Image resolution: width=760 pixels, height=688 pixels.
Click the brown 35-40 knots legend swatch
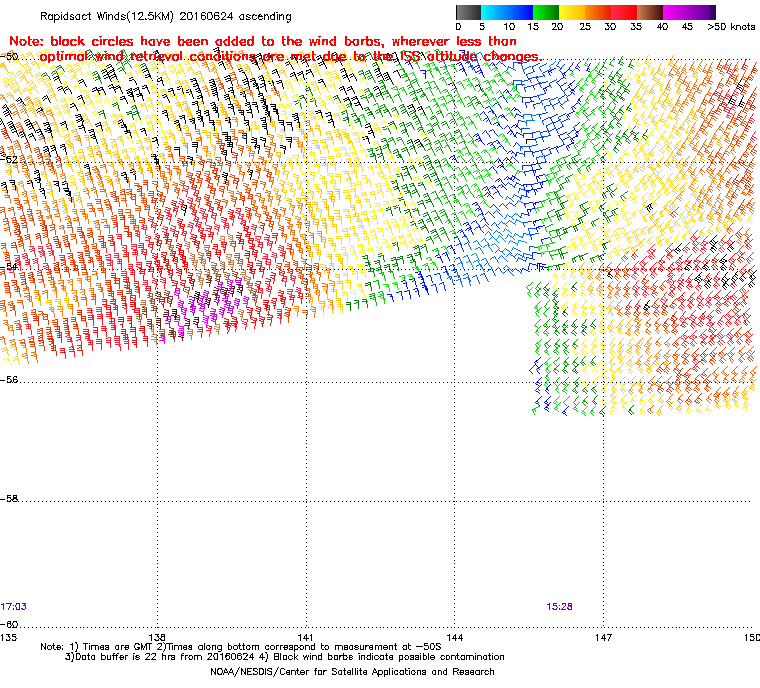650,12
